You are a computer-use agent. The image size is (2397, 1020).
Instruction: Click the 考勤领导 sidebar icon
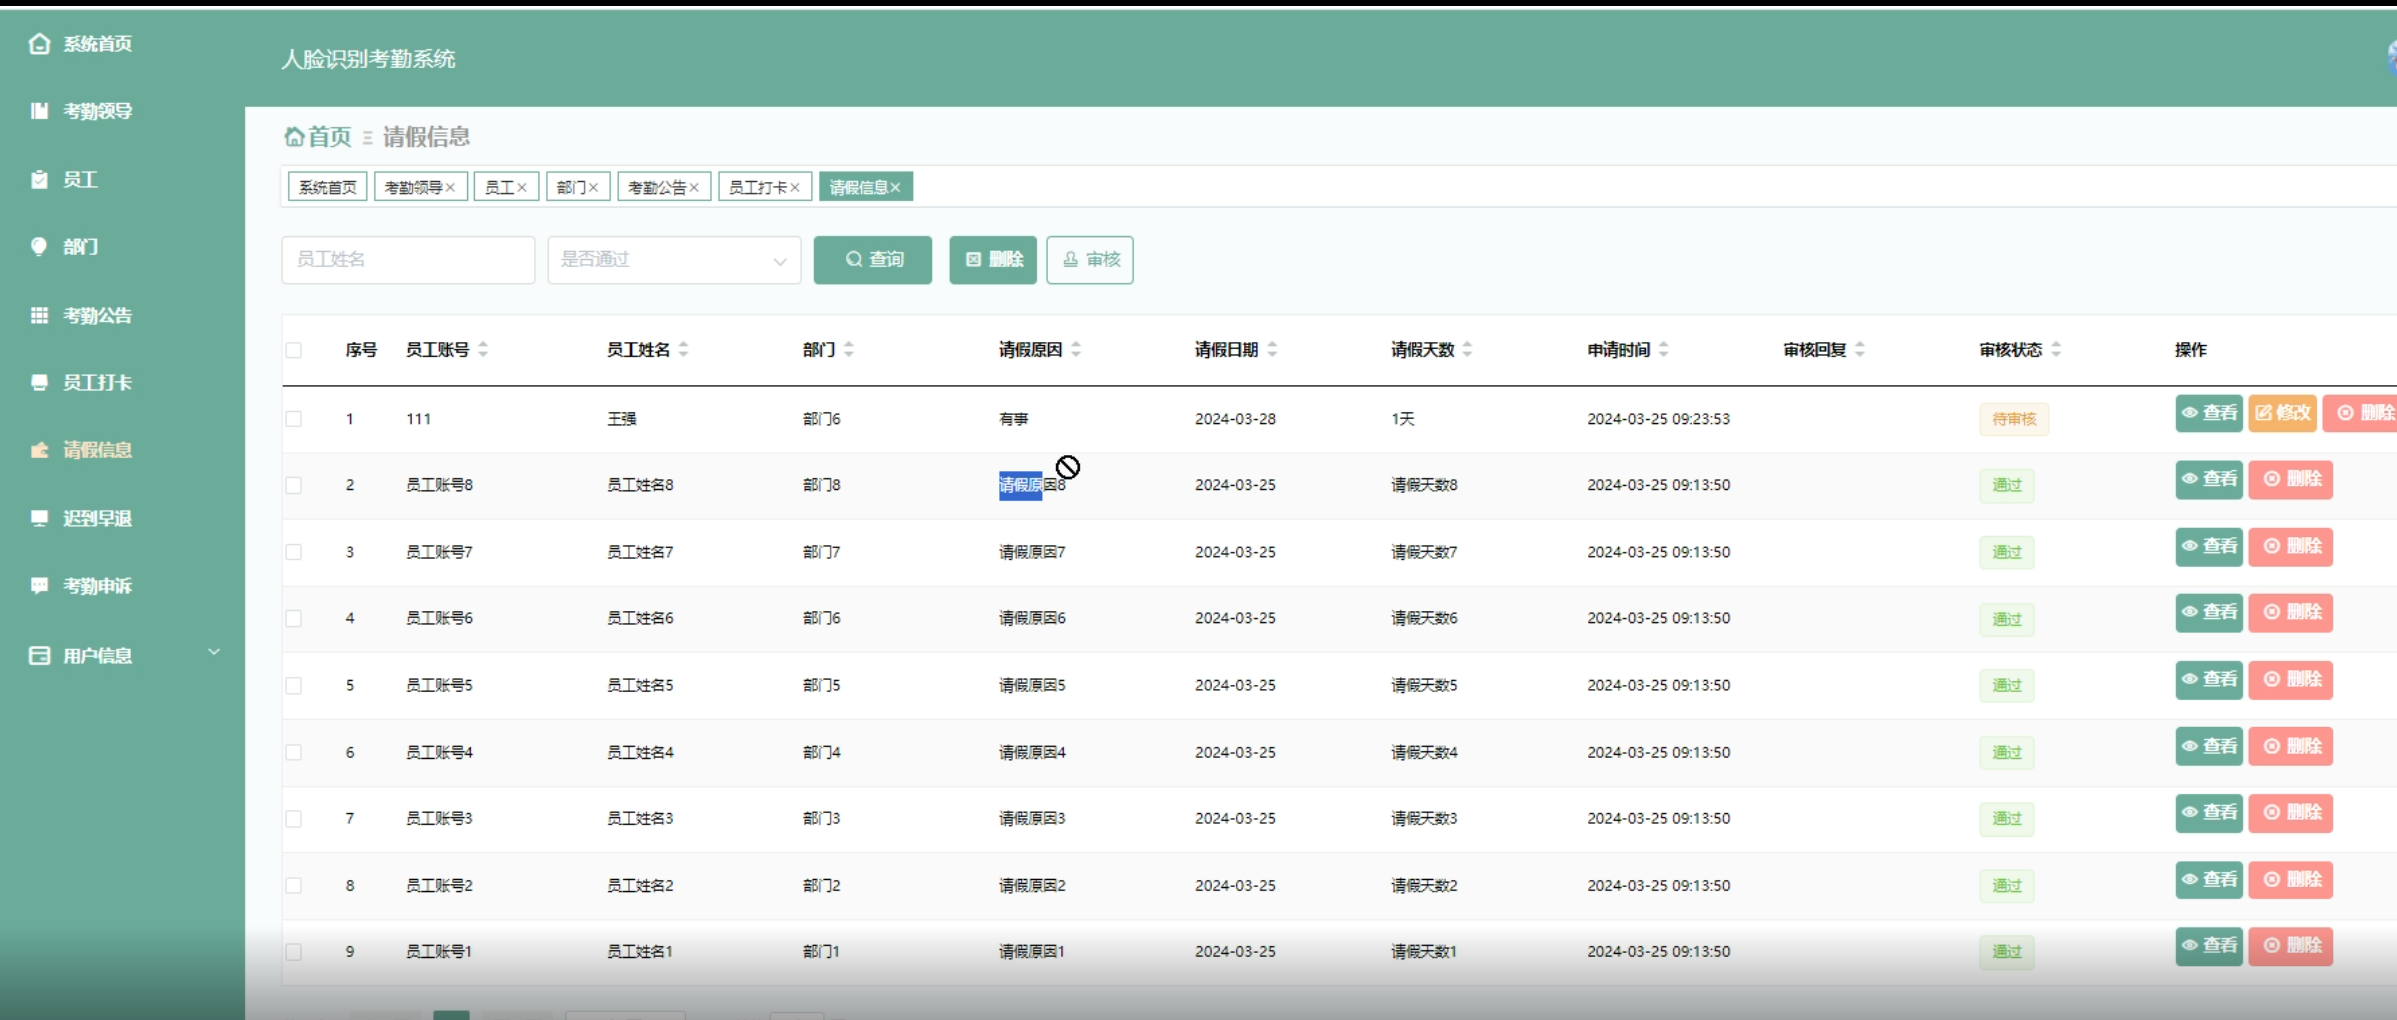39,111
